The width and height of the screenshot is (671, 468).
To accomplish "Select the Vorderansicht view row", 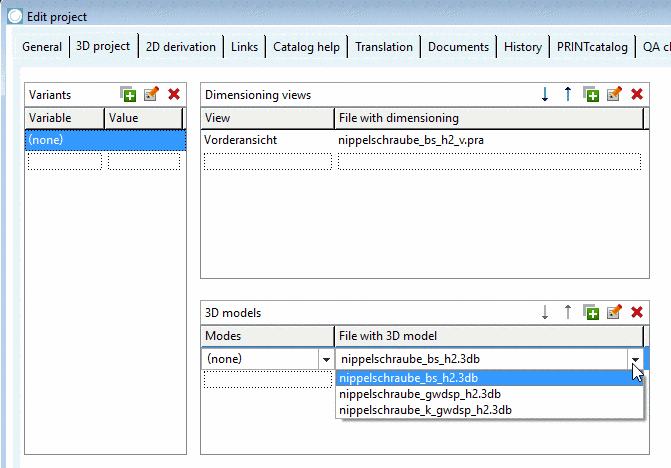I will coord(425,140).
